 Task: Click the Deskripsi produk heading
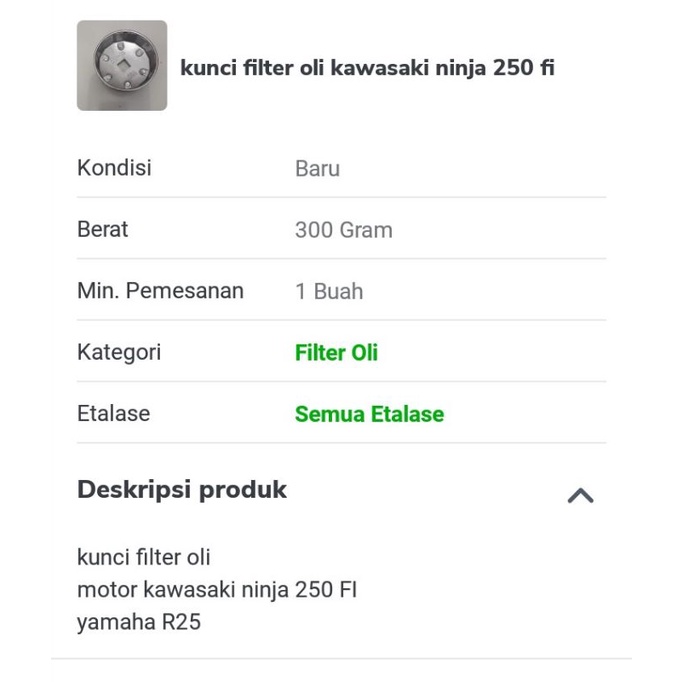(x=182, y=490)
